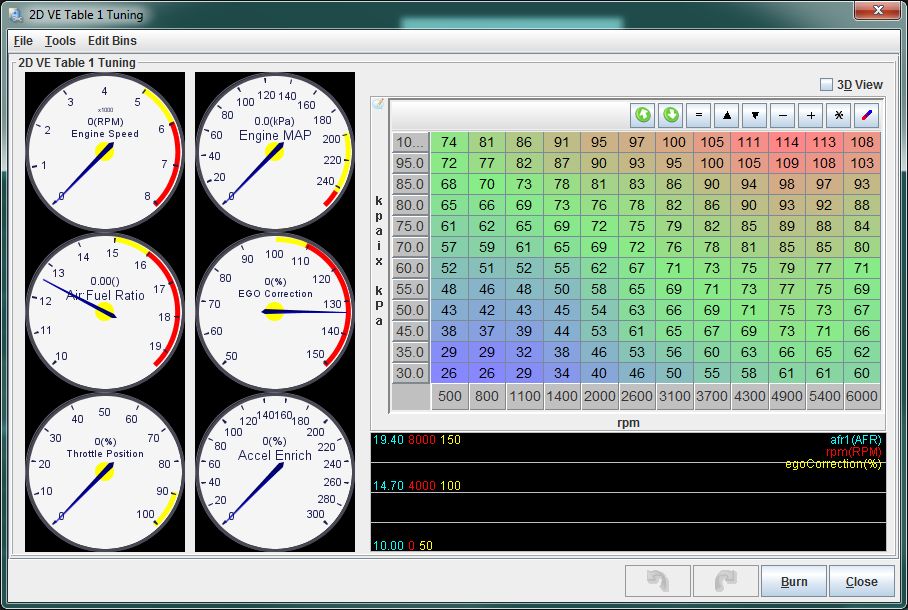Open the File menu
This screenshot has width=908, height=610.
point(23,41)
